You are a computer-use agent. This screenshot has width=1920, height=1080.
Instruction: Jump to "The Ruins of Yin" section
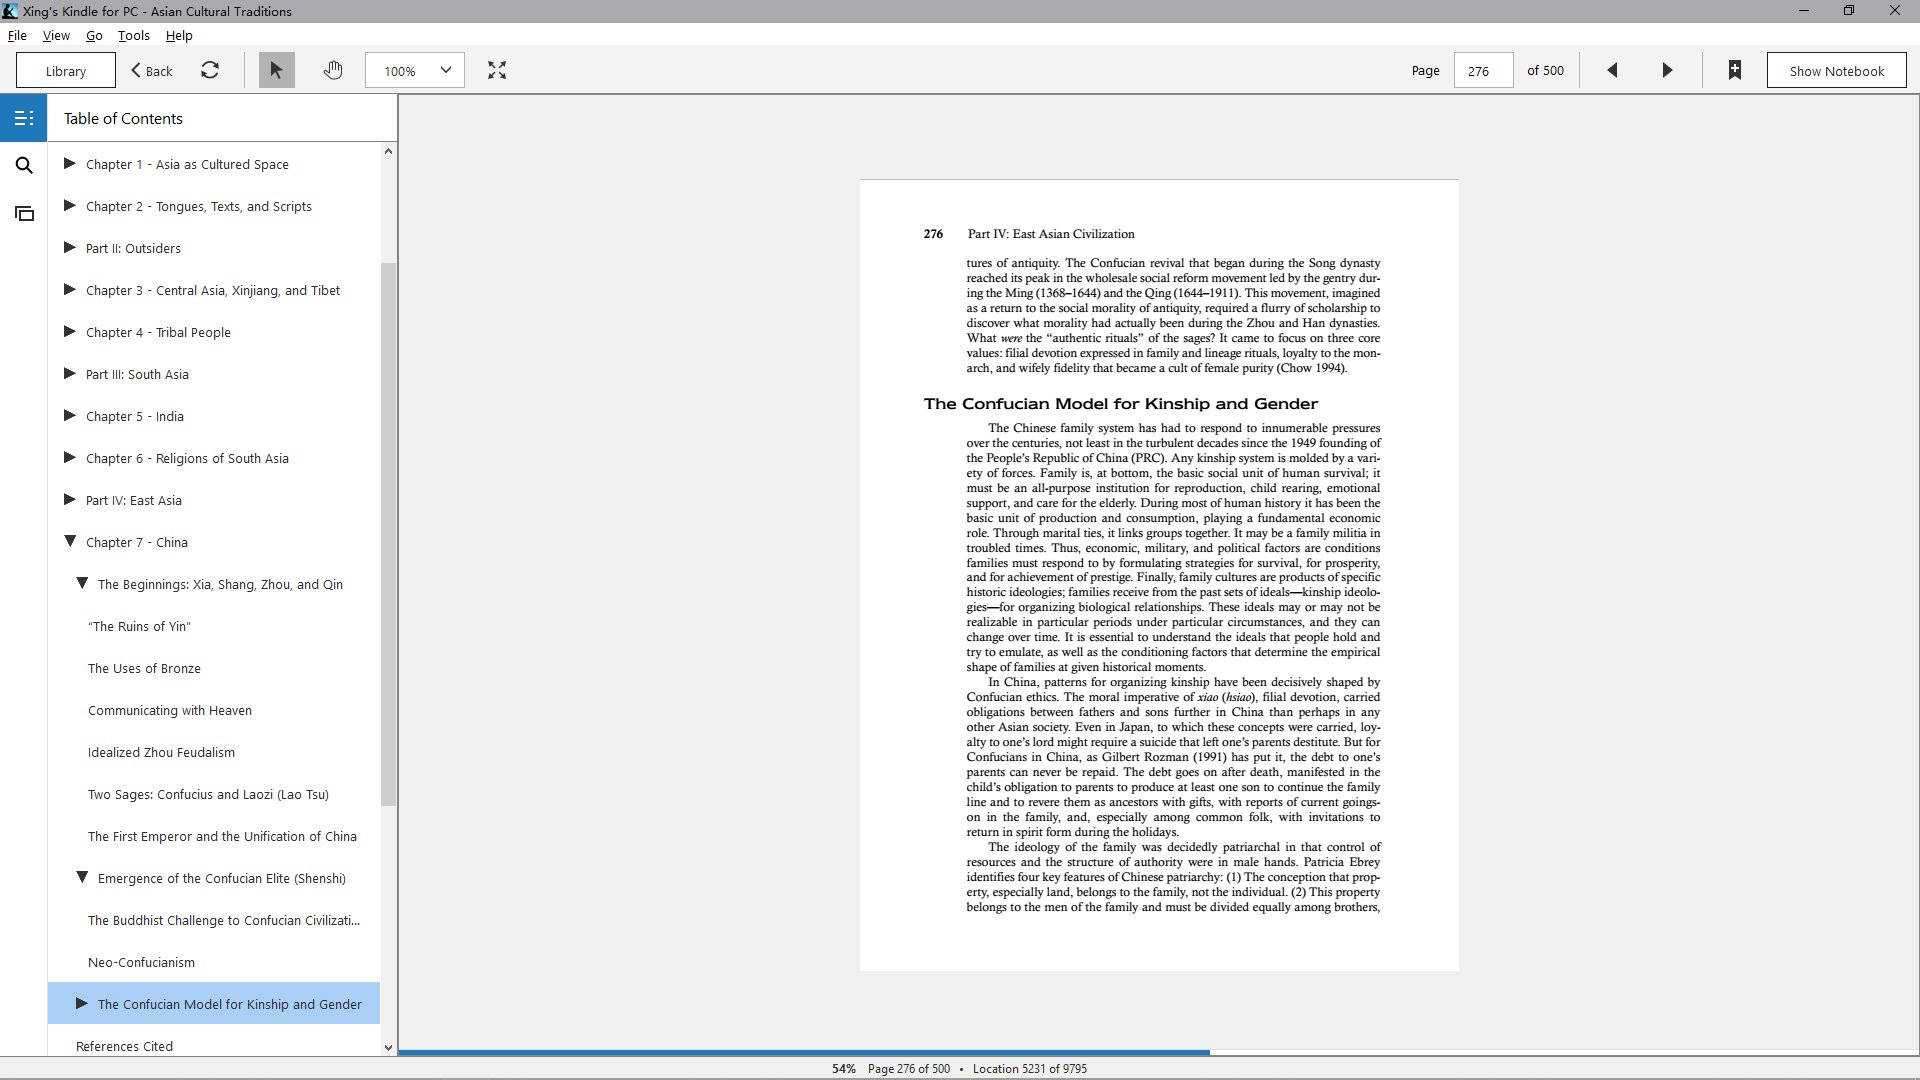click(139, 626)
